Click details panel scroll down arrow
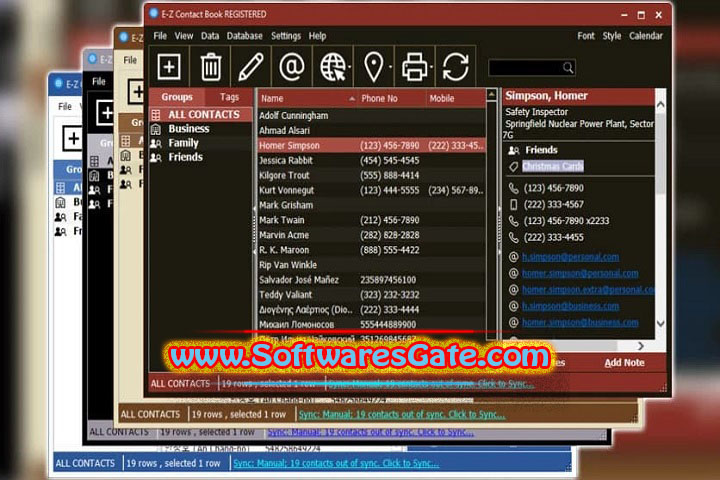The height and width of the screenshot is (480, 720). pos(660,323)
